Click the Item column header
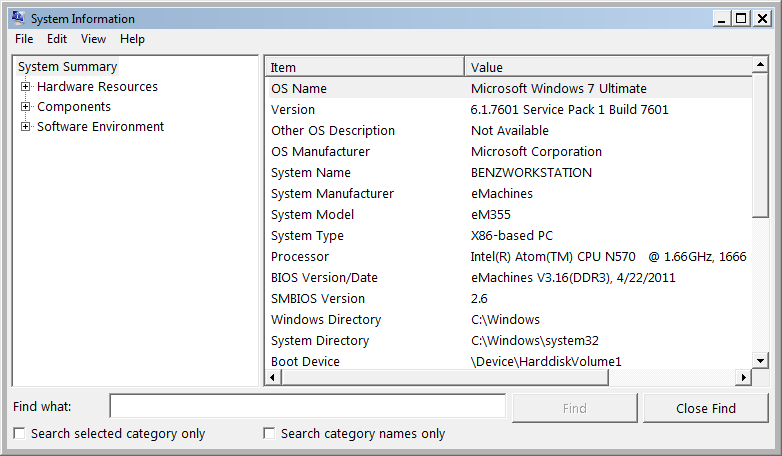 point(365,67)
